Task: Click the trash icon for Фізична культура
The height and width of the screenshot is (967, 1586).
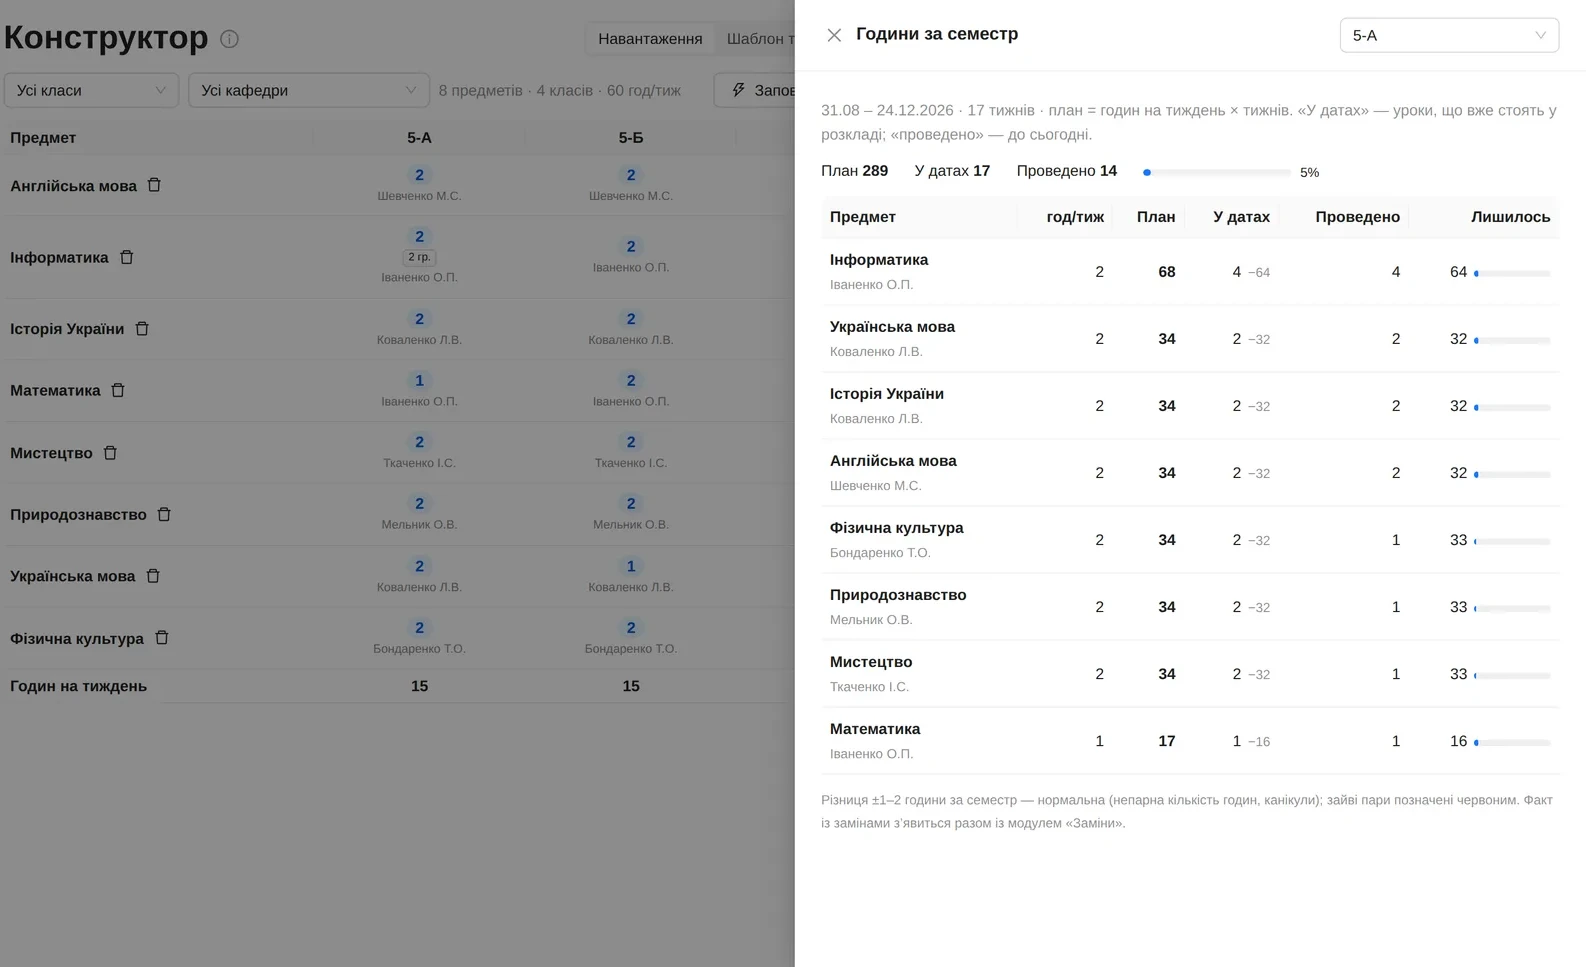Action: click(x=162, y=638)
